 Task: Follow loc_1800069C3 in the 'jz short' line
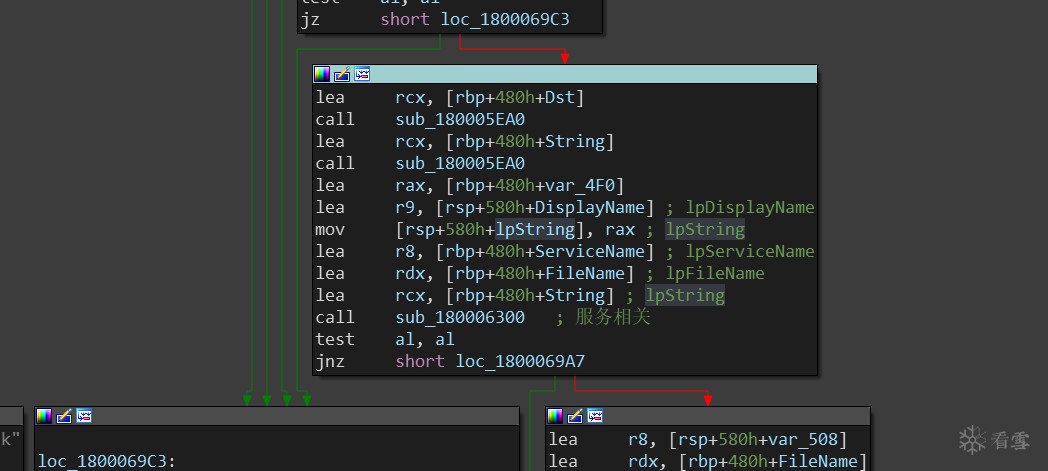(505, 19)
